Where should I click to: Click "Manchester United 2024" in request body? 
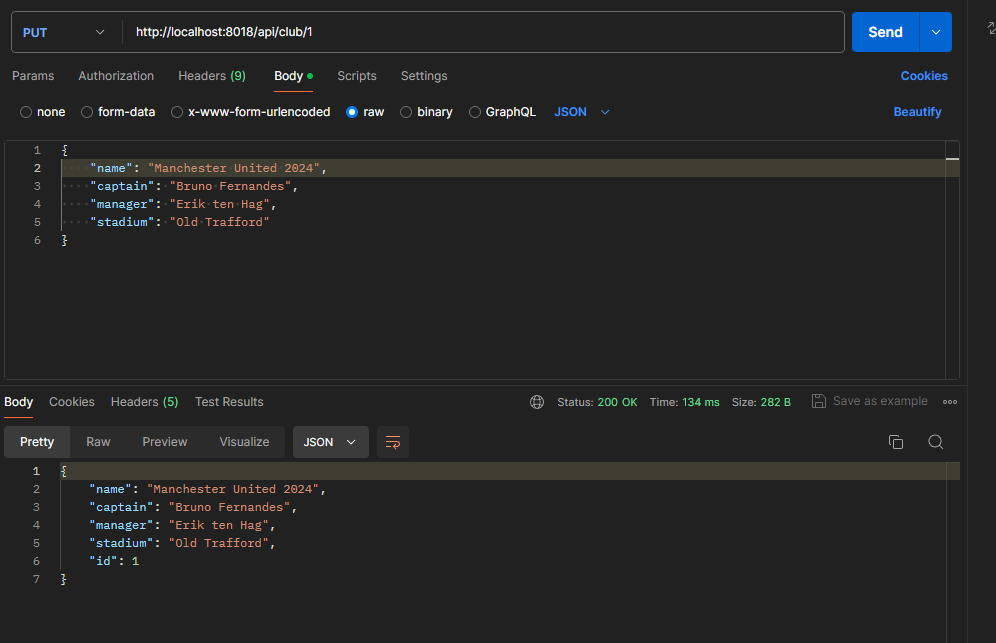tap(234, 168)
